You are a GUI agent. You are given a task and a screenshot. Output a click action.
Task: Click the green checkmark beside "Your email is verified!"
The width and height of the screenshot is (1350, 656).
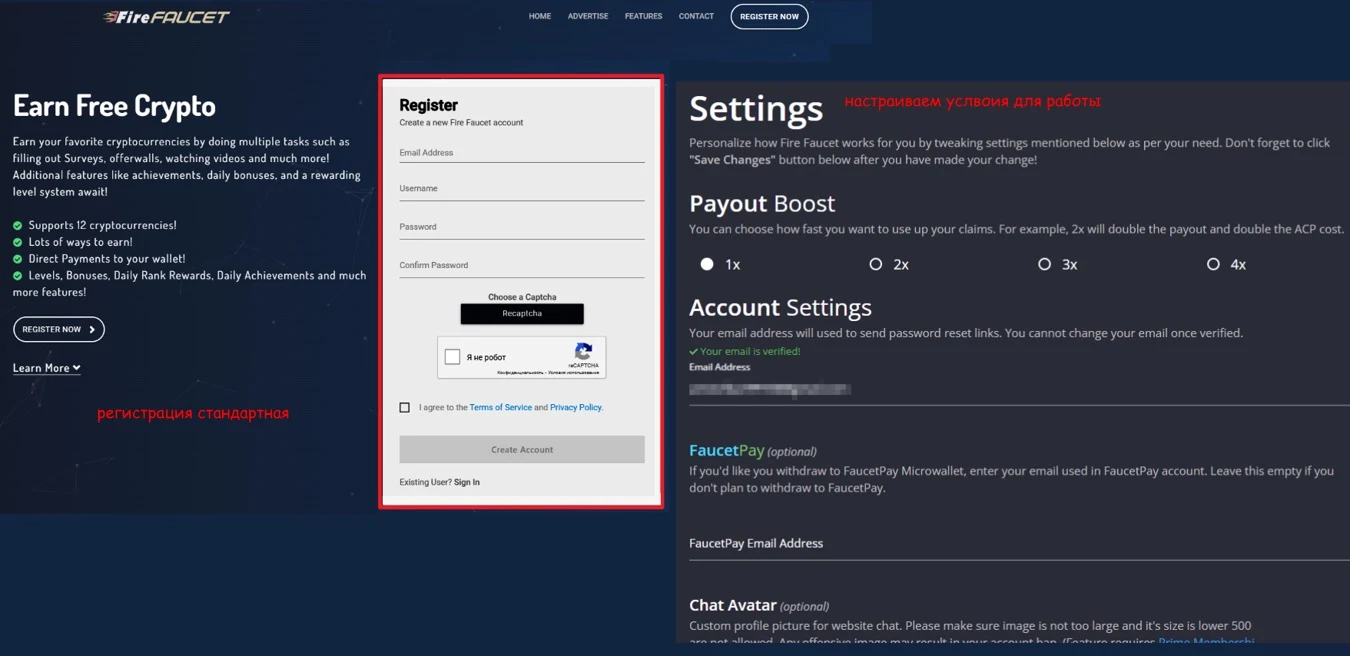click(x=693, y=352)
